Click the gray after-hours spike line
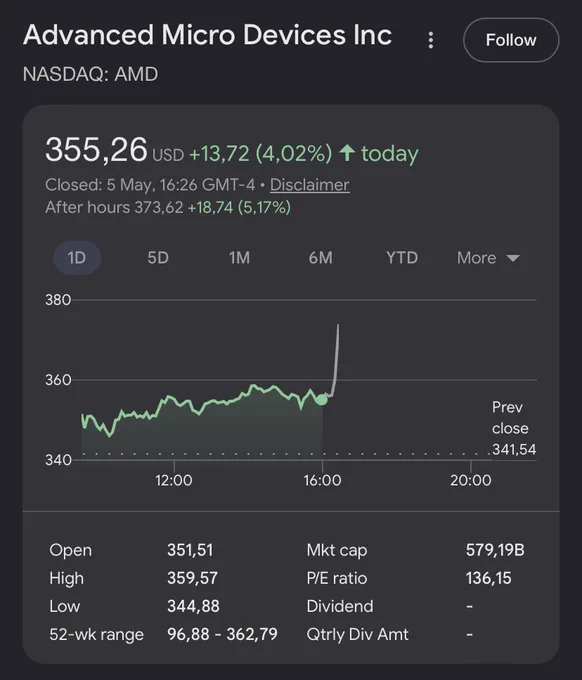582x680 pixels. (x=336, y=360)
